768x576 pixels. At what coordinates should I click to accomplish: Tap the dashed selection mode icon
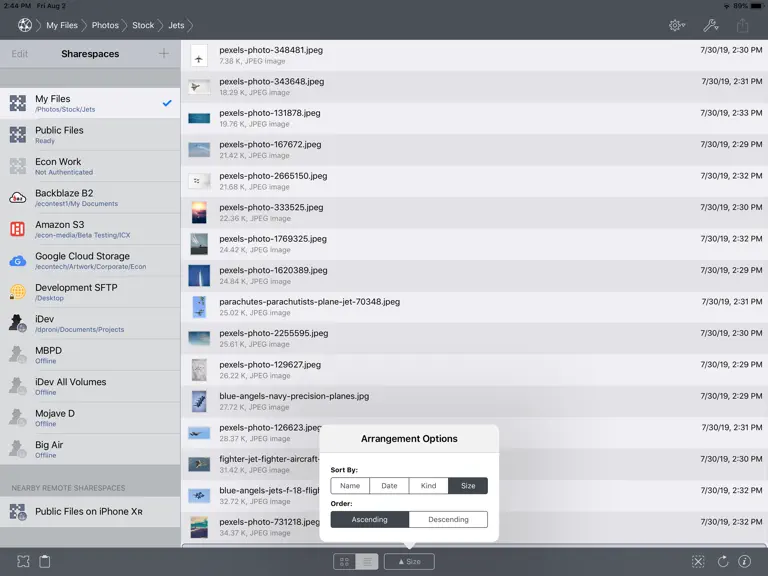tap(698, 561)
